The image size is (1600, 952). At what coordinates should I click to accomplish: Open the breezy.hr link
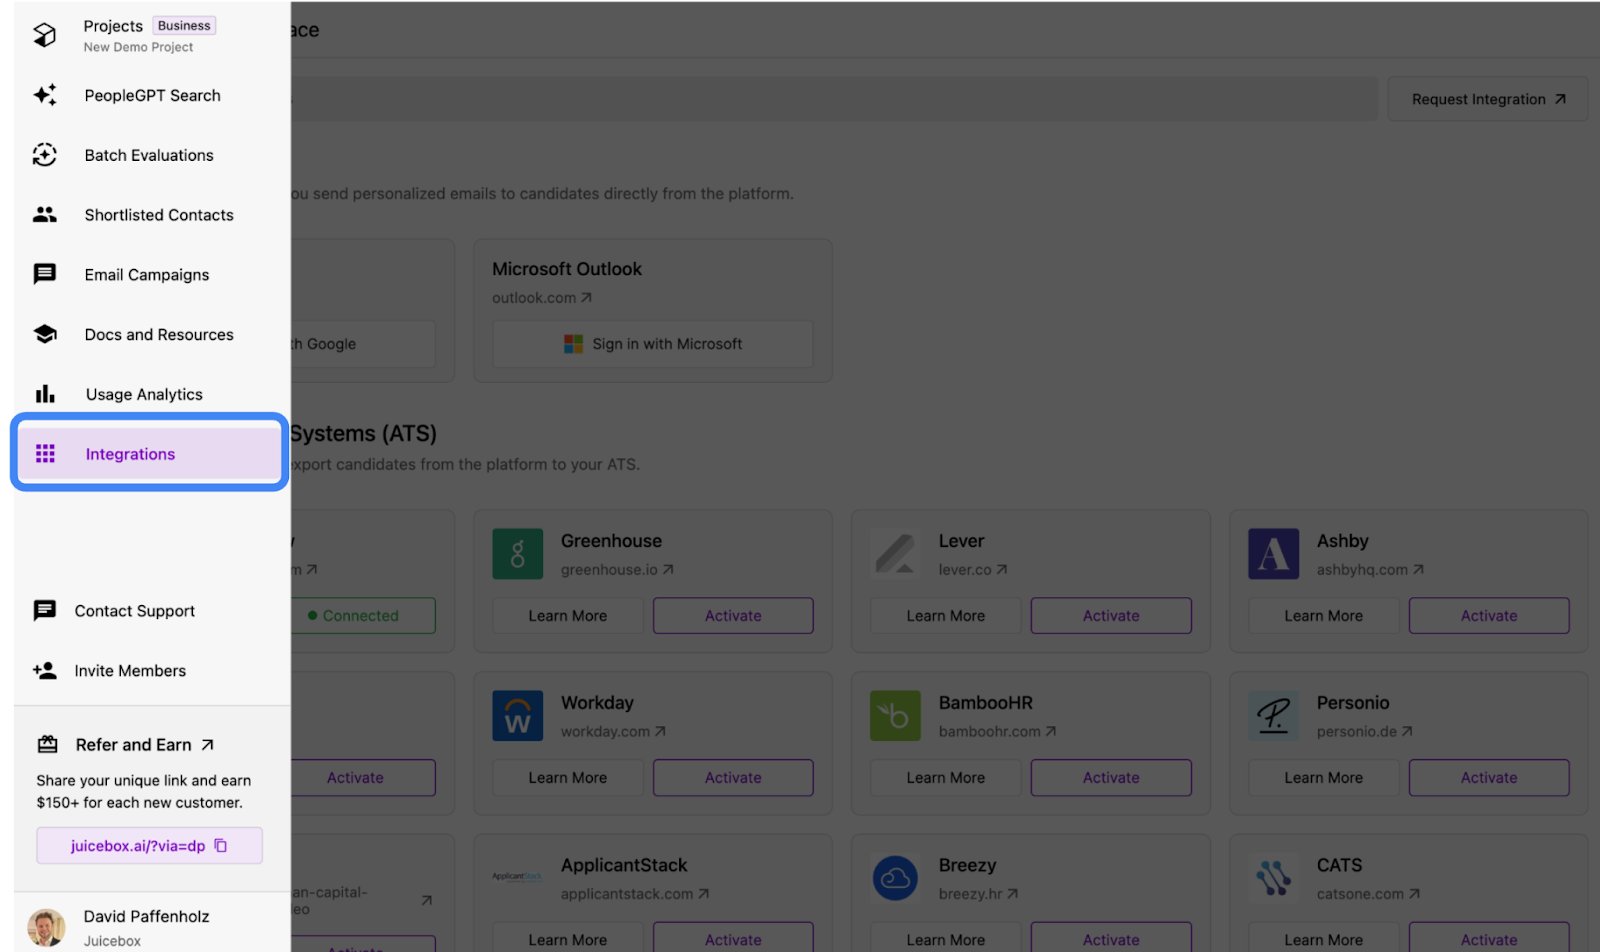[978, 894]
